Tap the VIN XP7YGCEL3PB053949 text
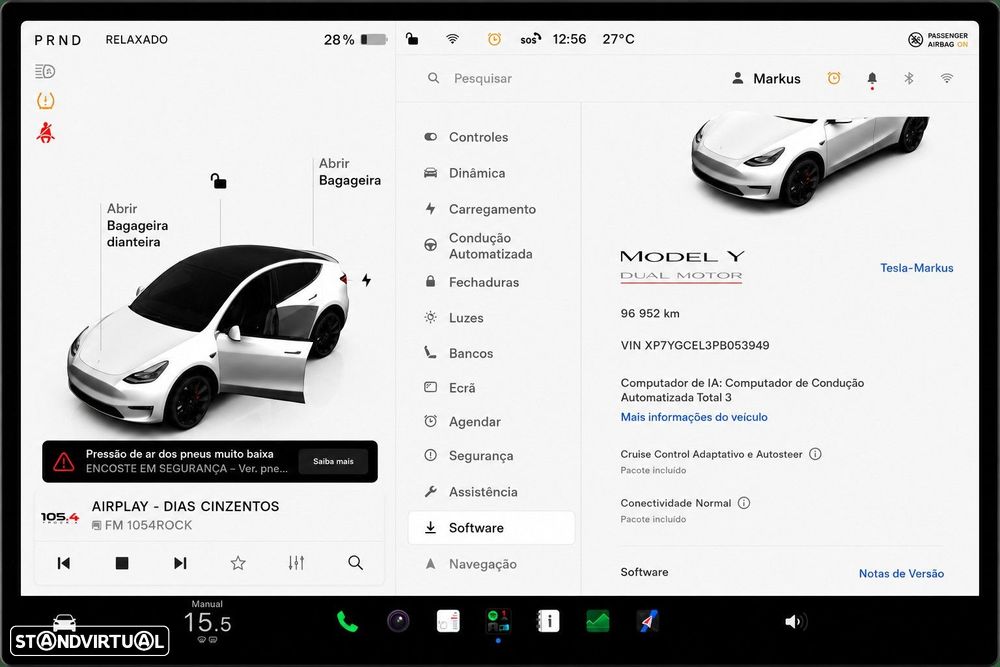This screenshot has width=1000, height=667. pyautogui.click(x=695, y=345)
